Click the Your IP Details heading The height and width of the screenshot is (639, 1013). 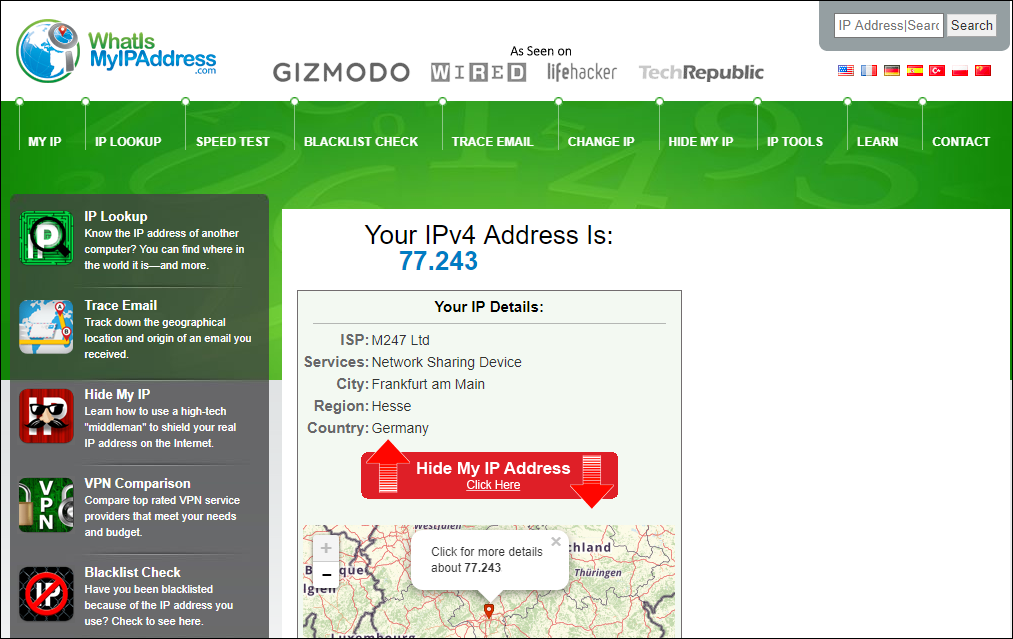(x=489, y=307)
